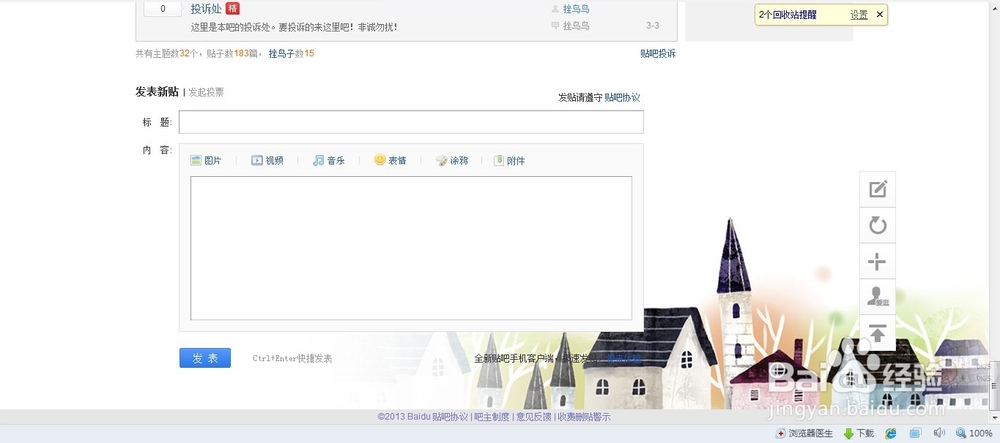The height and width of the screenshot is (443, 1000).
Task: Add an attachment via 附件
Action: [510, 161]
